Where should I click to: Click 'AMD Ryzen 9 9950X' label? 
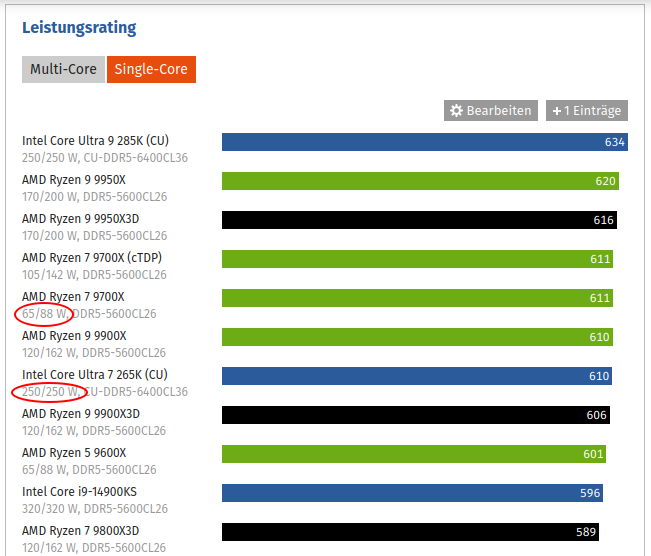(x=73, y=180)
